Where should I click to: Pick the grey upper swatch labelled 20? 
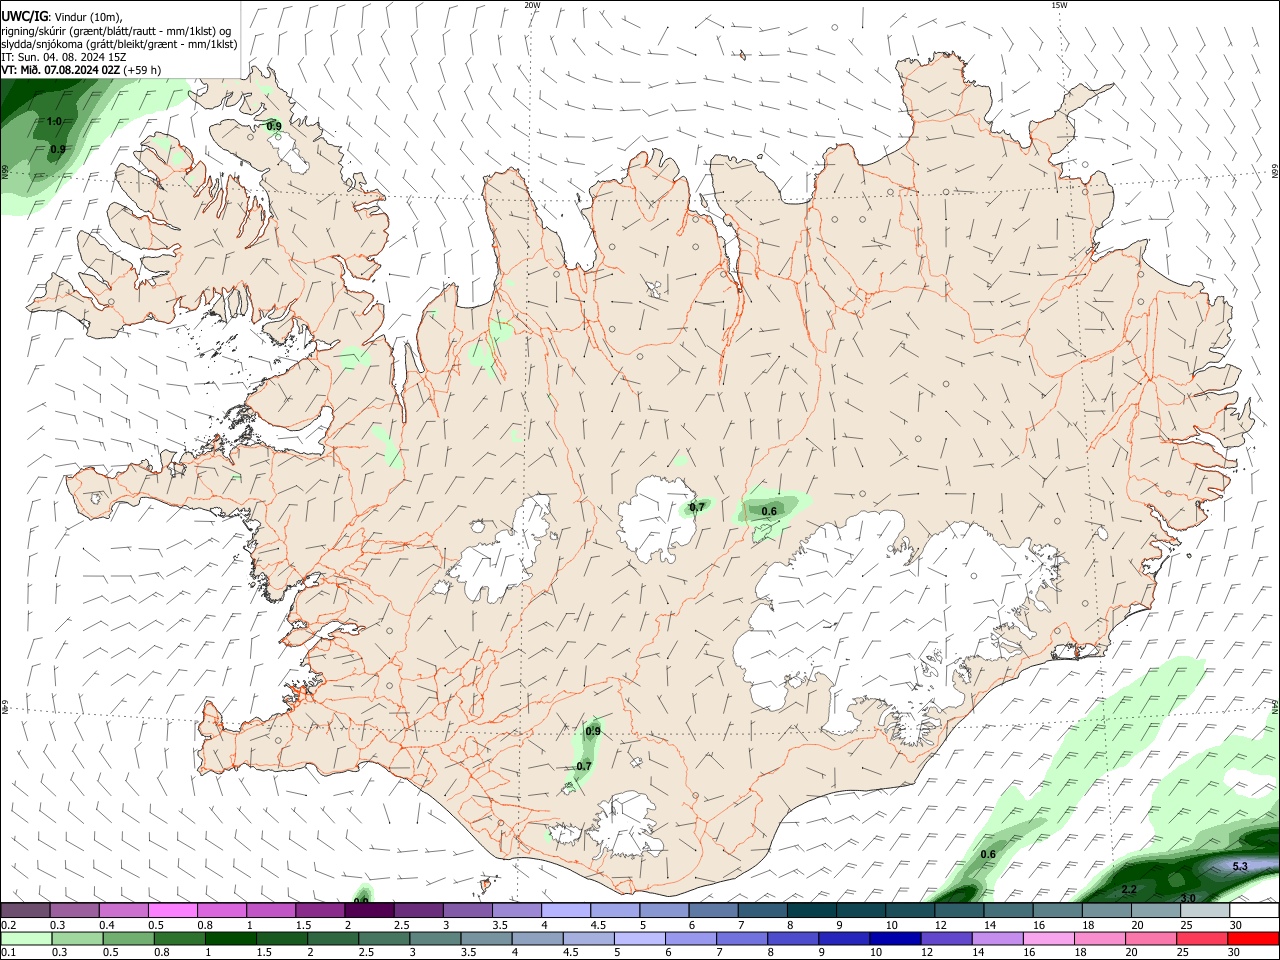click(1156, 910)
